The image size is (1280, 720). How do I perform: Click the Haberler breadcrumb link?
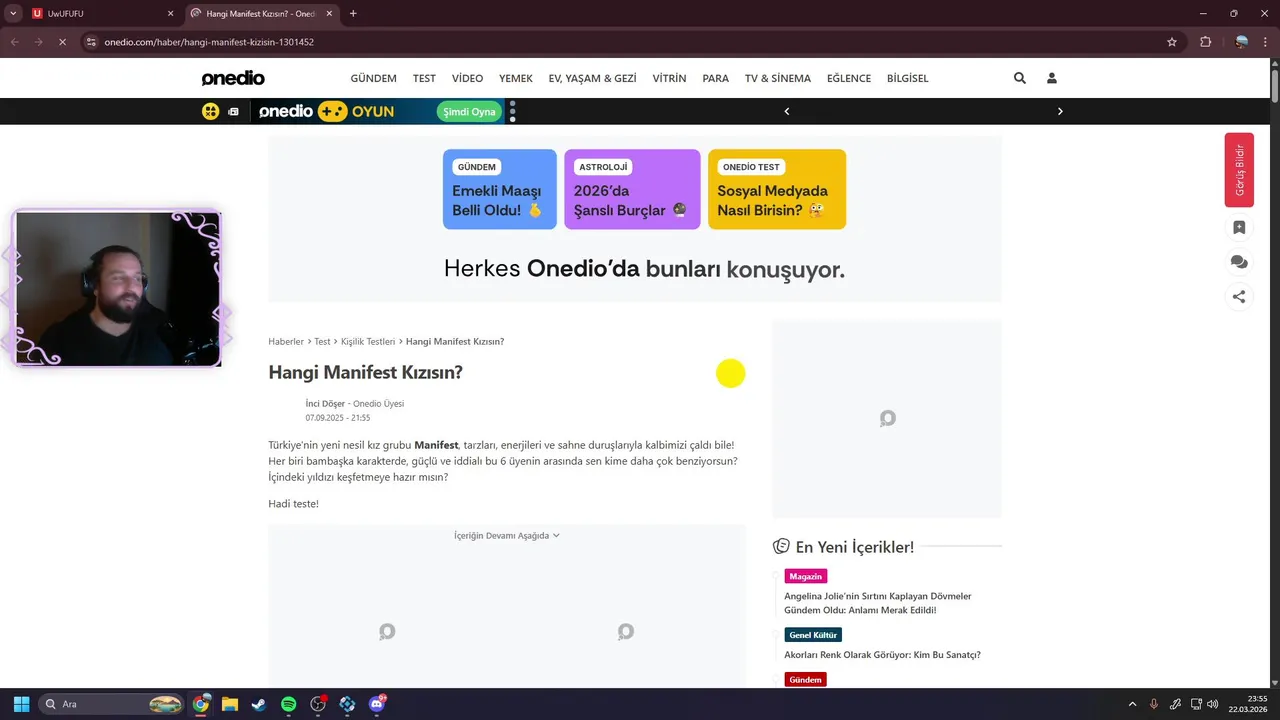[286, 342]
